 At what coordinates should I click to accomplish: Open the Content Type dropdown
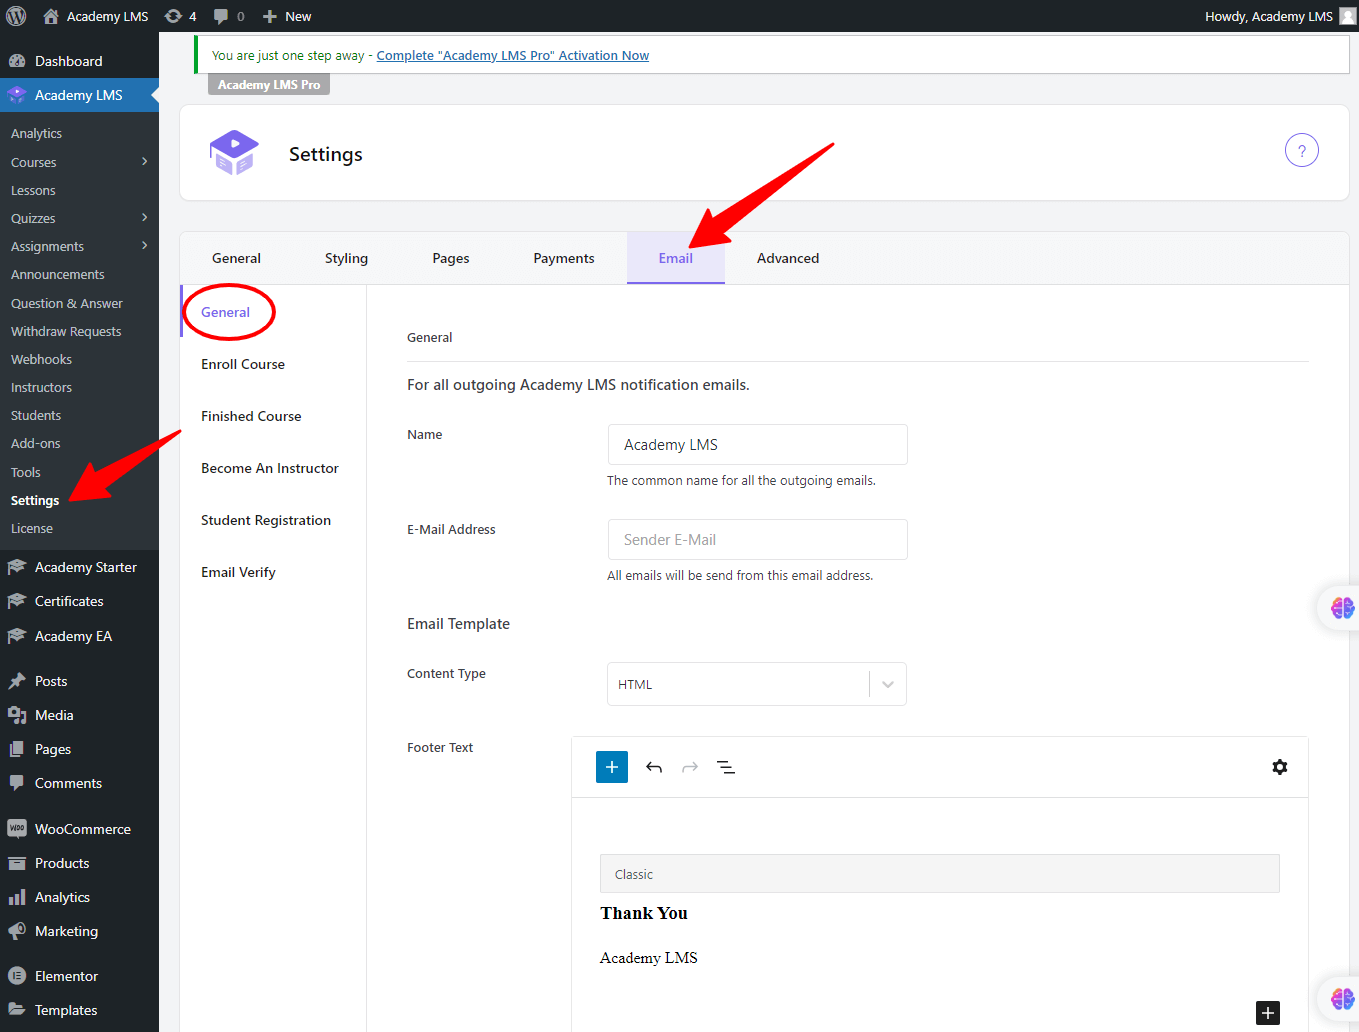(x=756, y=683)
